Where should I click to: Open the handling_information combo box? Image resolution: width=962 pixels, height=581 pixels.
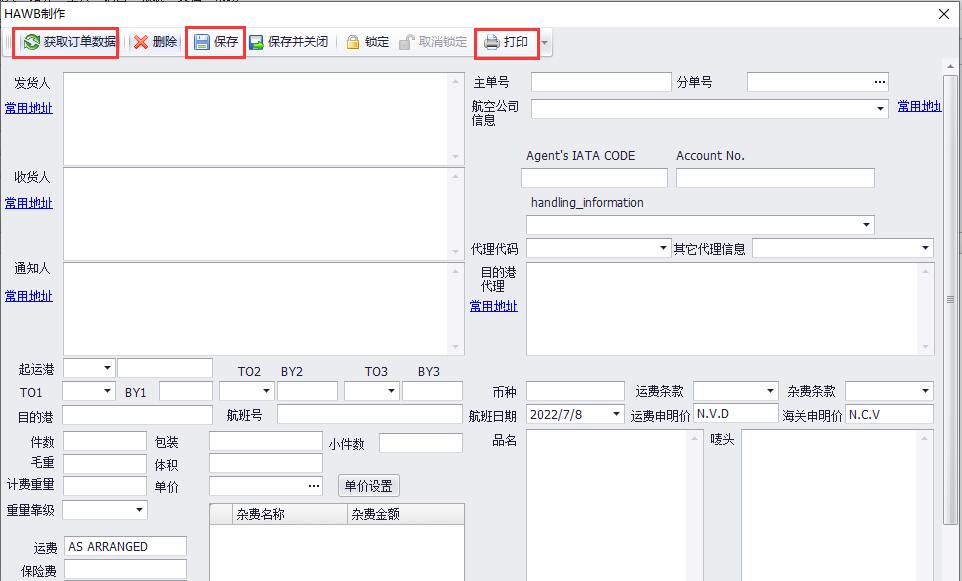coord(866,226)
